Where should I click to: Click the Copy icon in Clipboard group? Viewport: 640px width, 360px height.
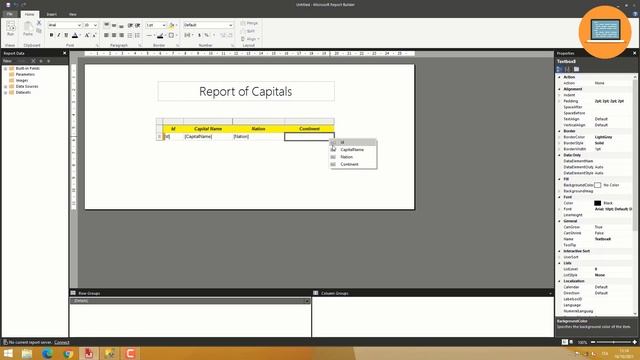(x=39, y=31)
